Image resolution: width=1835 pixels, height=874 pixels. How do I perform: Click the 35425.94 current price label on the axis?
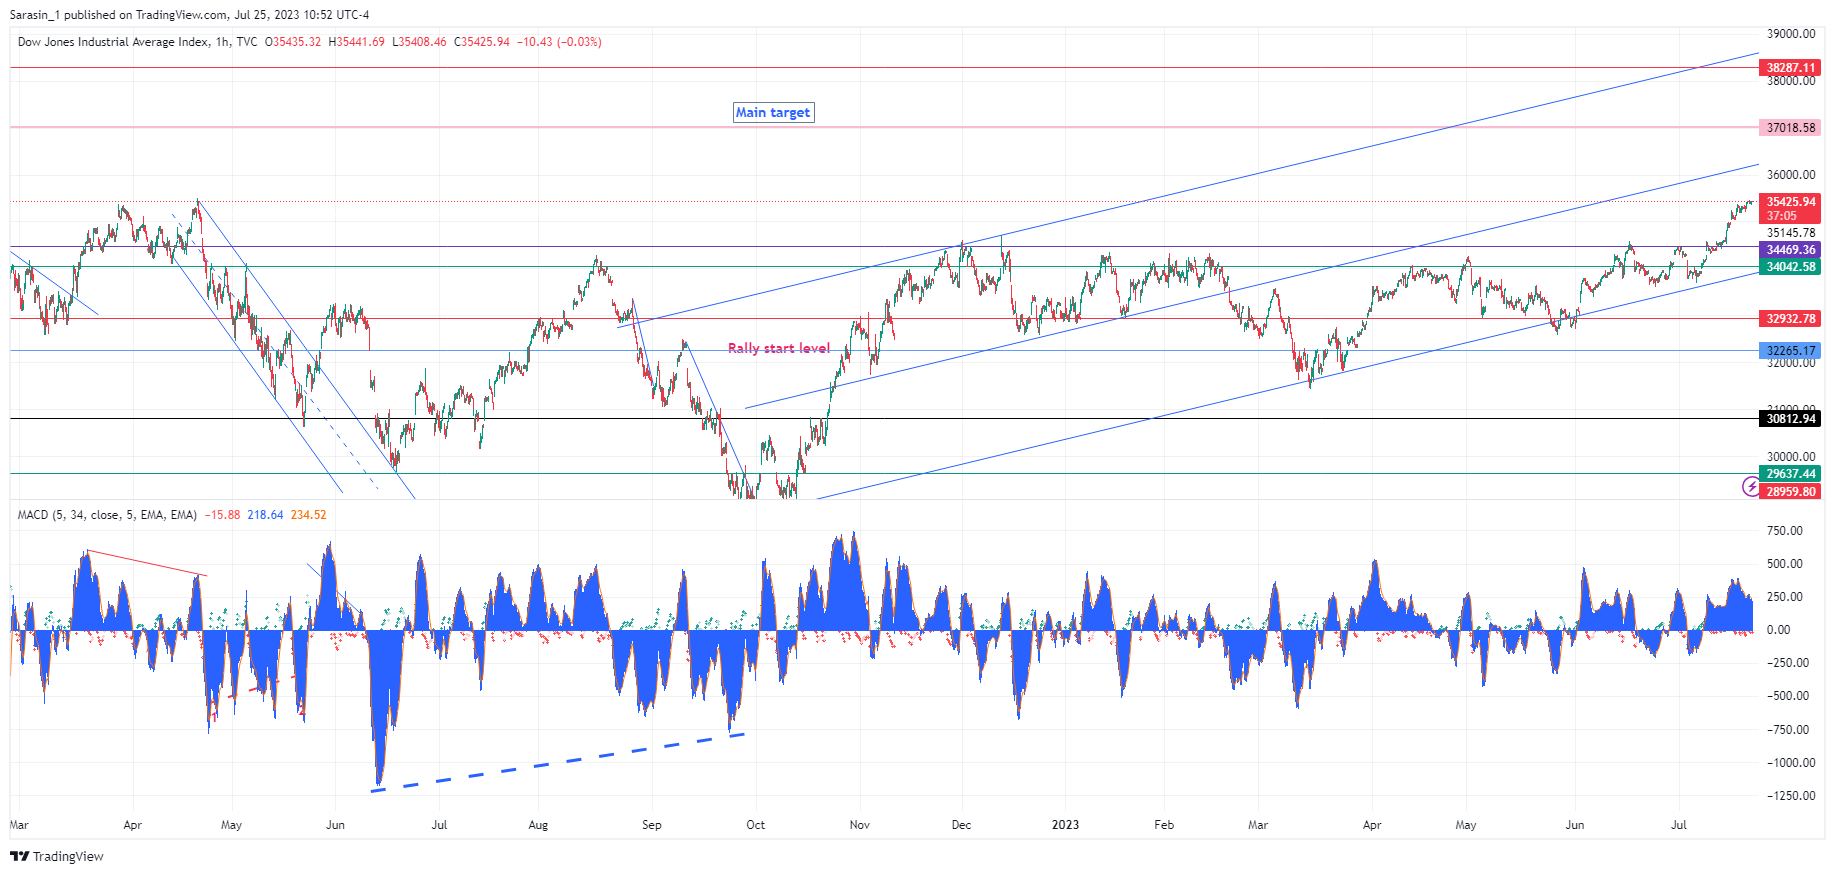pos(1790,202)
